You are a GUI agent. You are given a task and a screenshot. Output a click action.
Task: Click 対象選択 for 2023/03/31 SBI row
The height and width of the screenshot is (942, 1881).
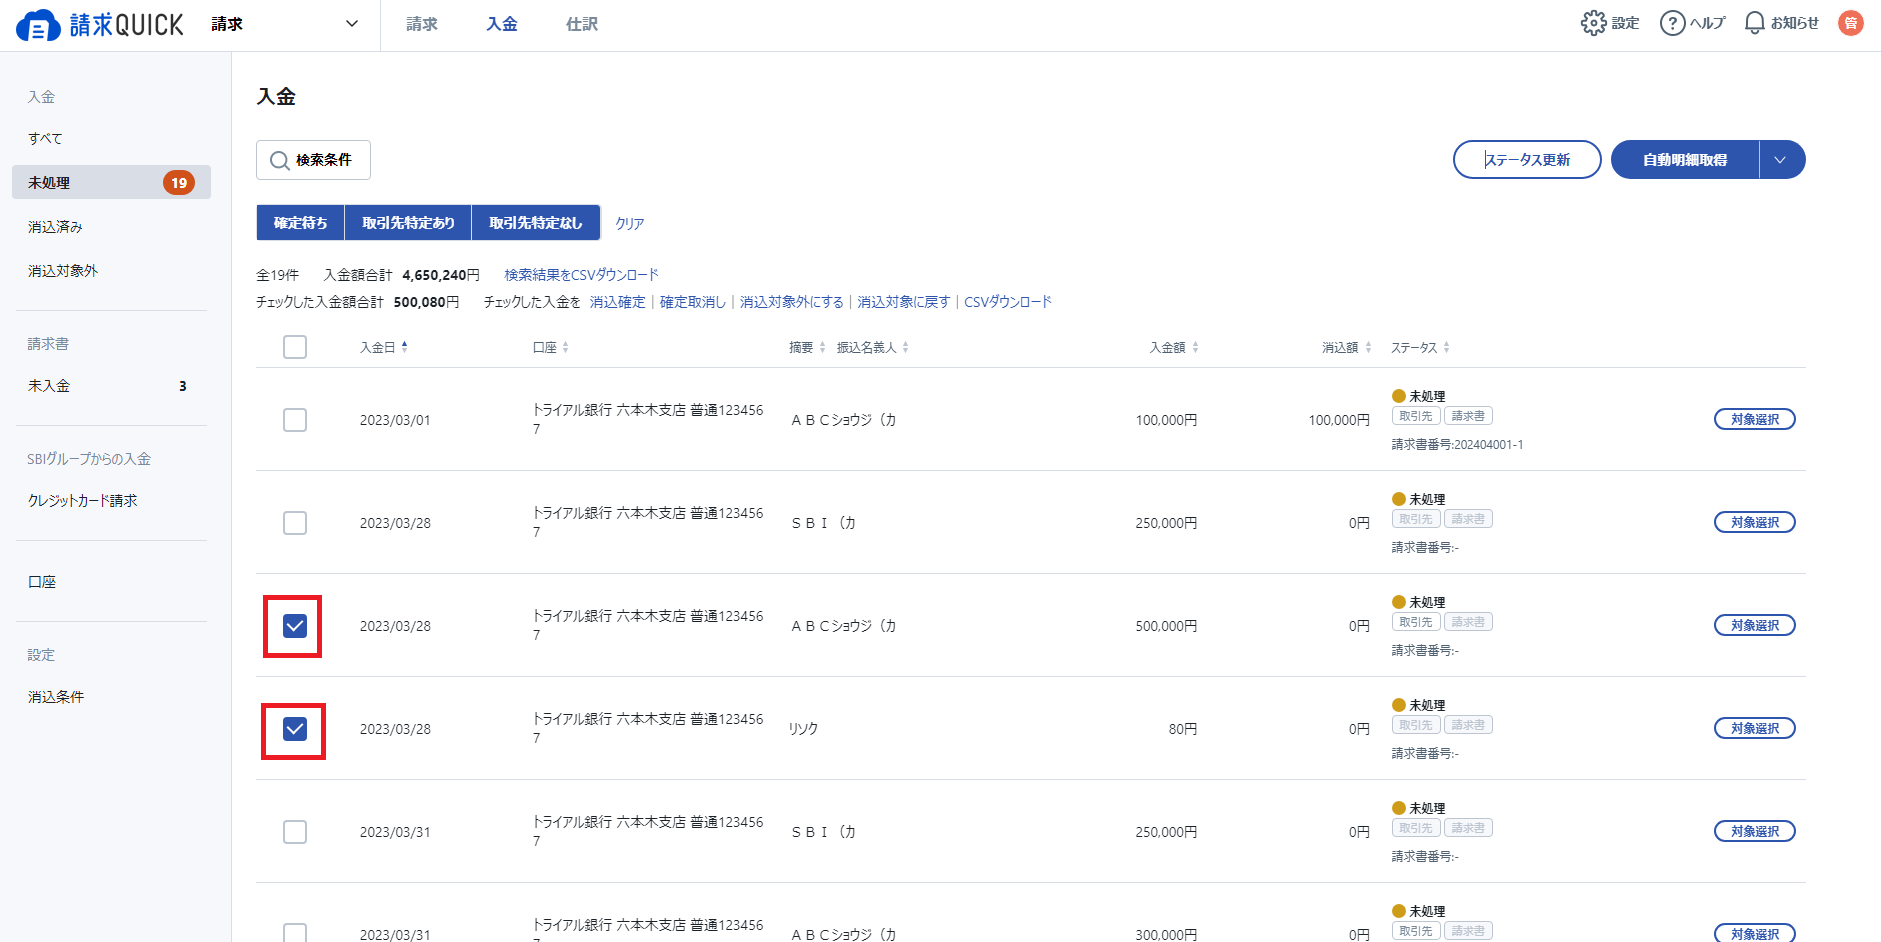tap(1755, 832)
